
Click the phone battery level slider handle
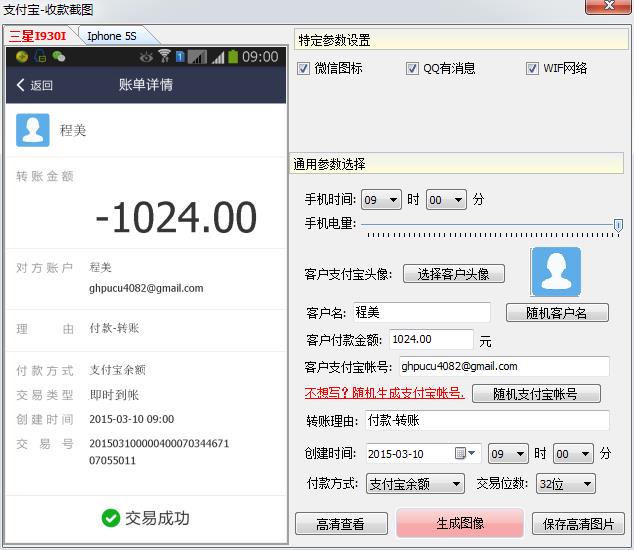coord(618,226)
